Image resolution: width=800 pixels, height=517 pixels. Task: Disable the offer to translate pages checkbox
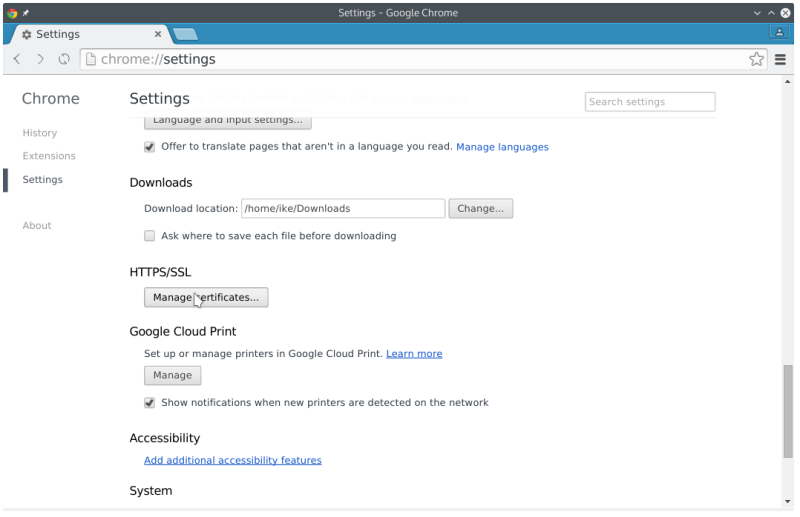pyautogui.click(x=150, y=147)
